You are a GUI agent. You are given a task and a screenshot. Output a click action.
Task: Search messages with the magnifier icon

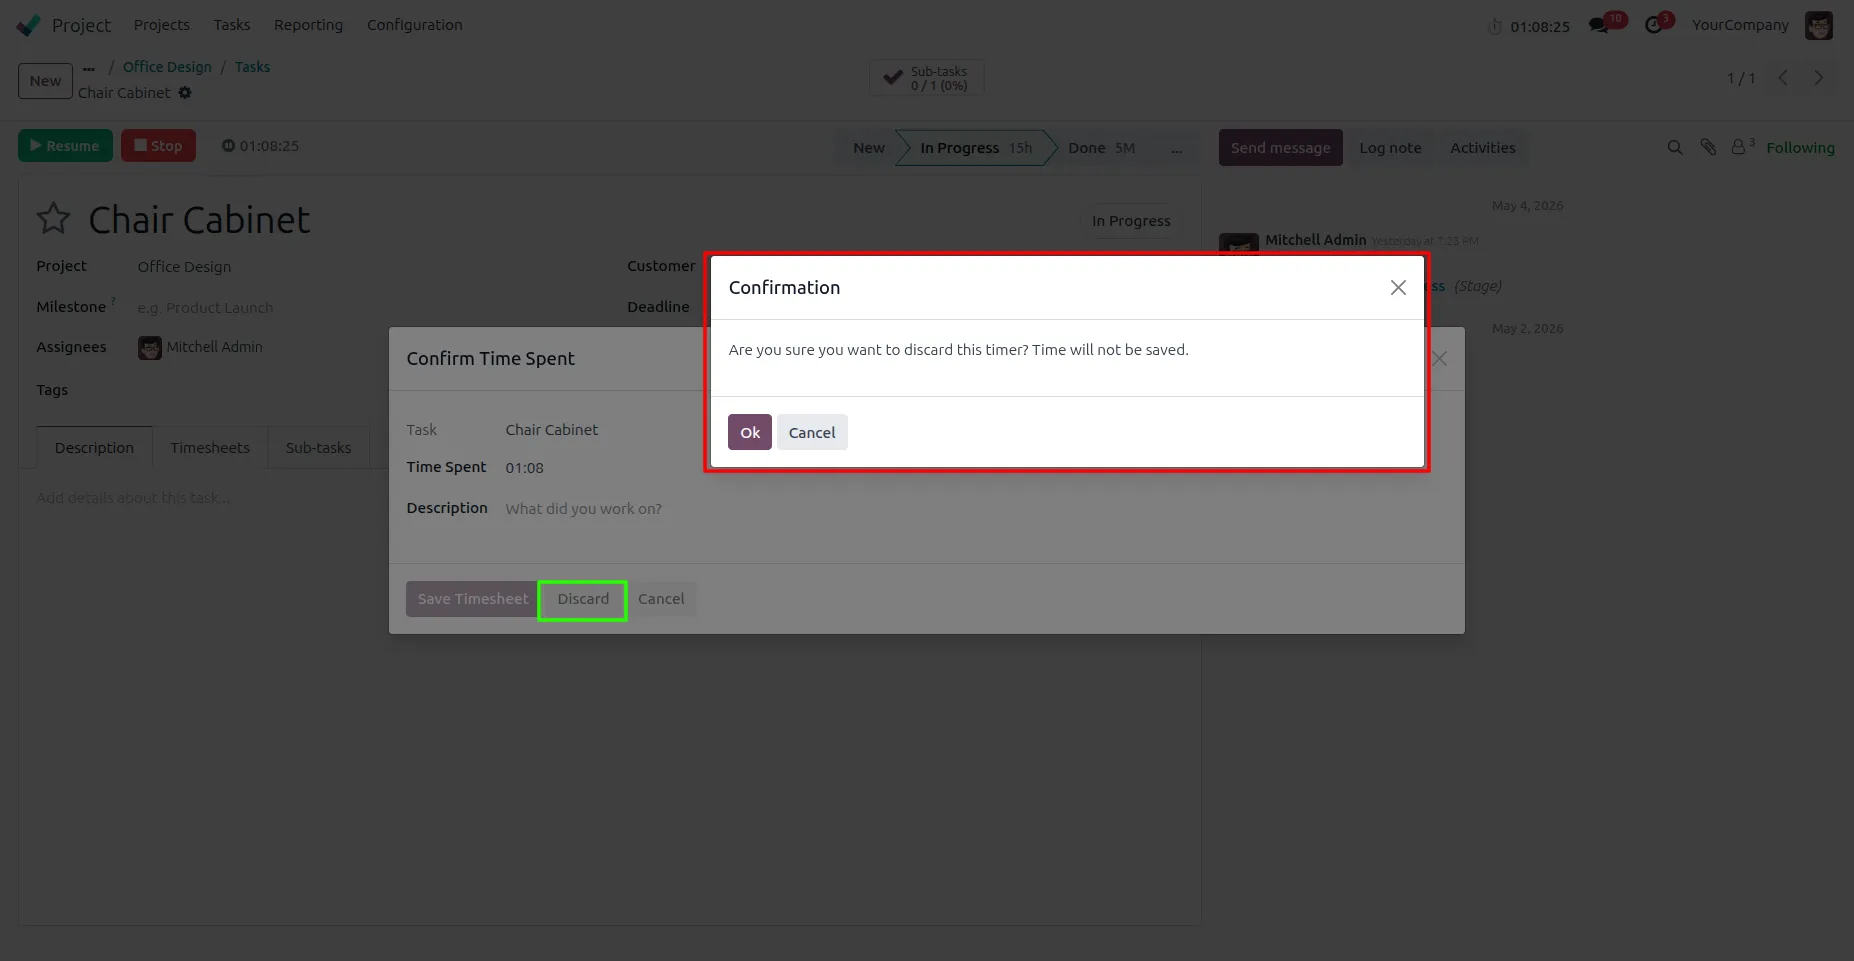[x=1675, y=148]
